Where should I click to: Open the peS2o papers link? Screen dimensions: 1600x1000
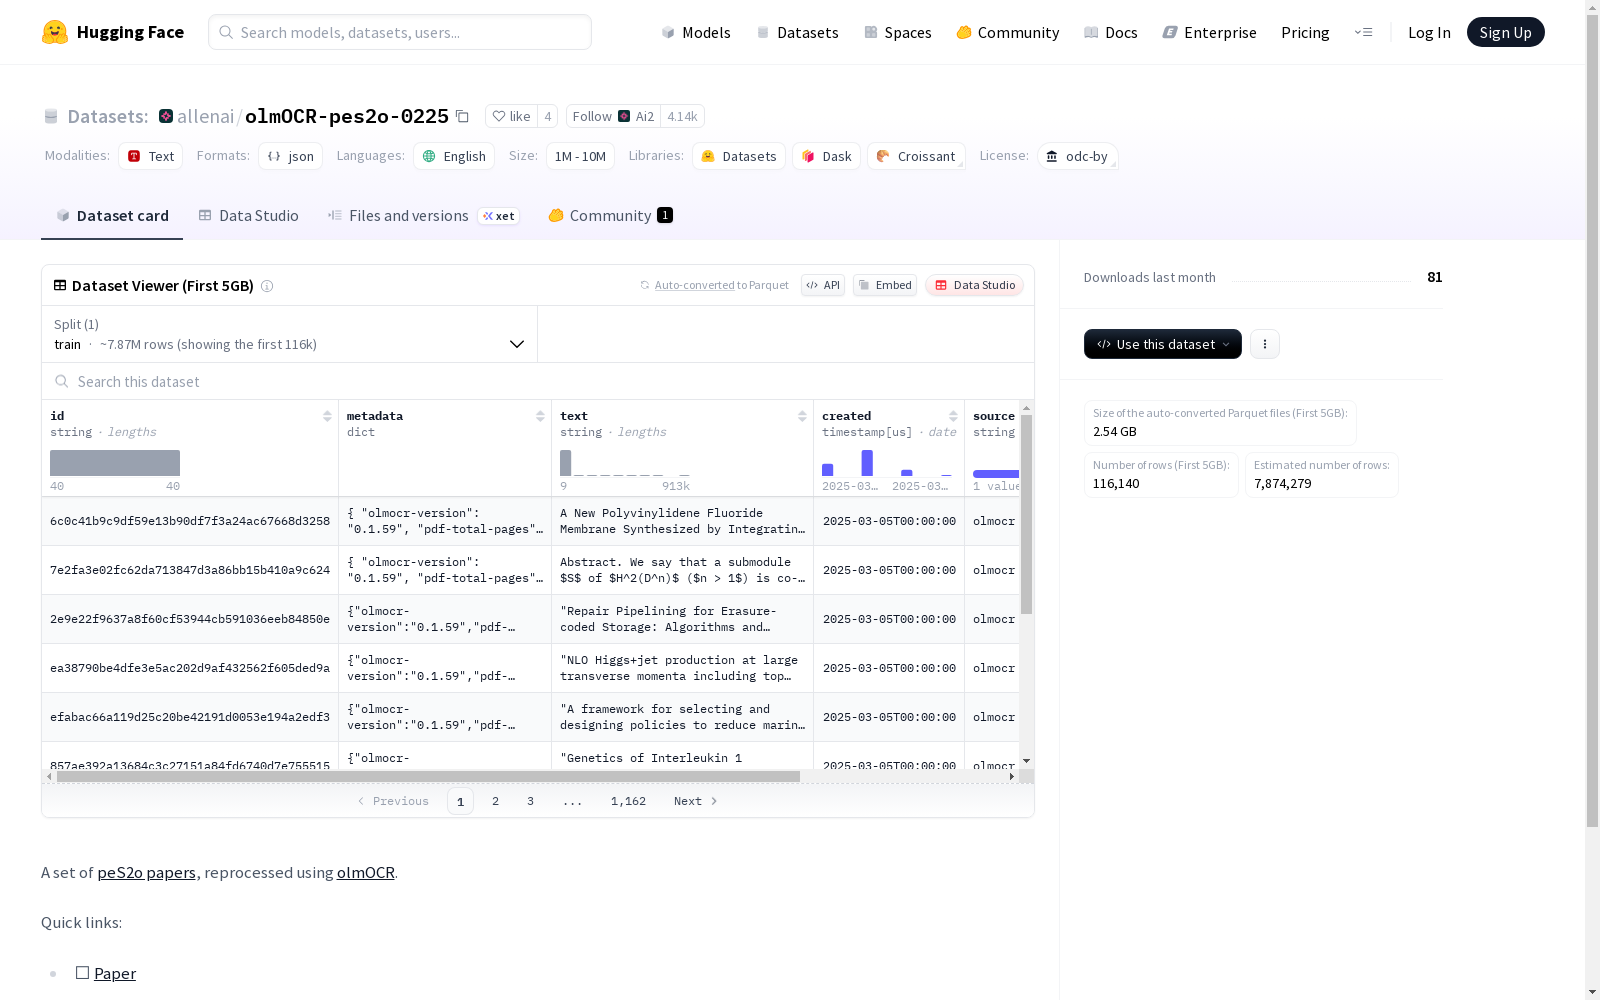(x=146, y=872)
